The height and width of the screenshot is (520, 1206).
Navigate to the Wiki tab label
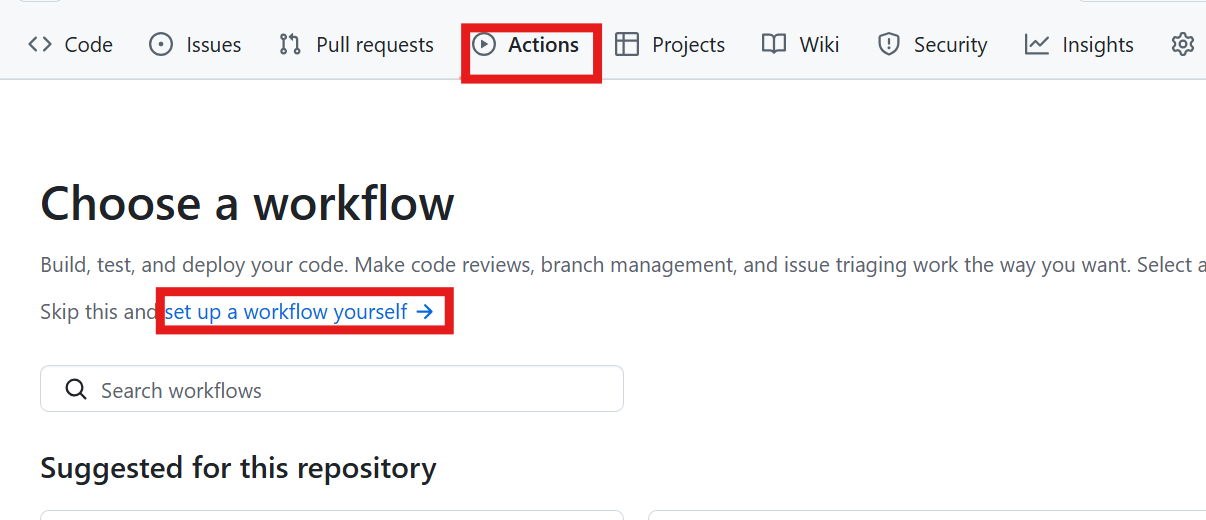point(819,45)
